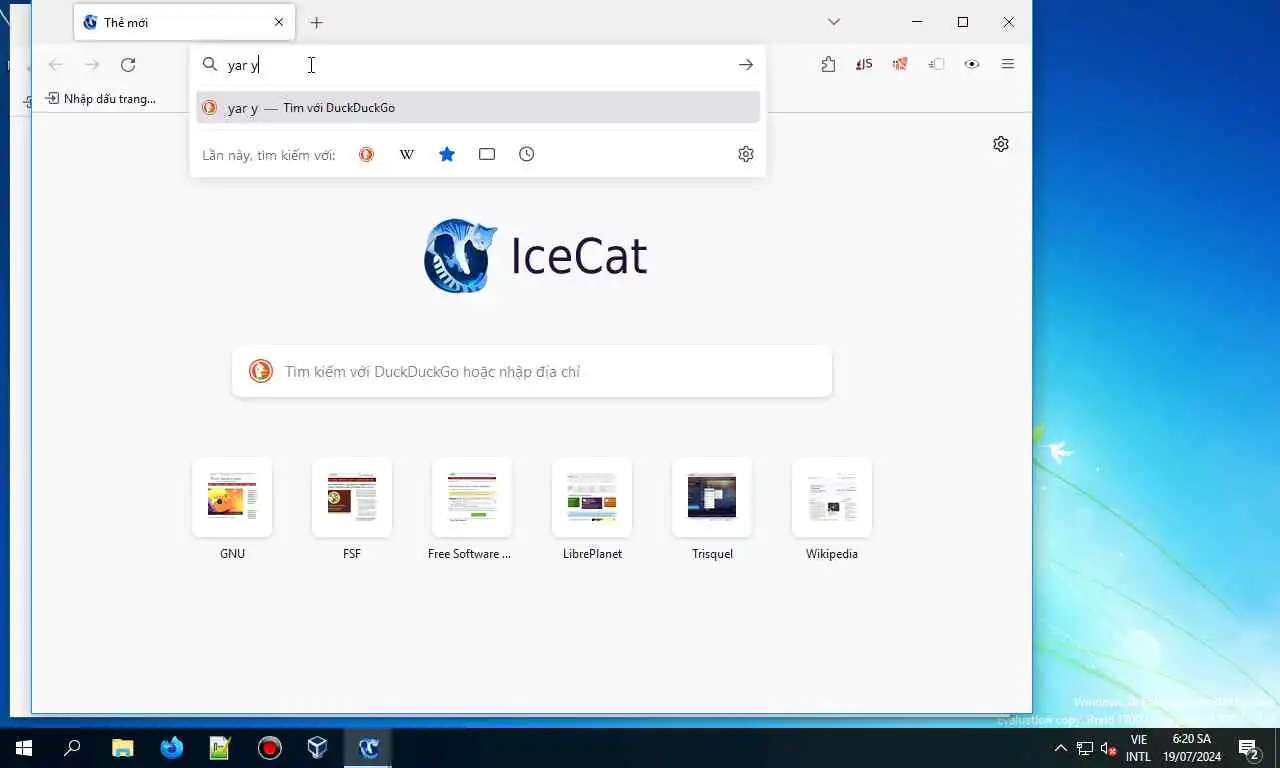
Task: Open taskbar search magnifier
Action: [x=72, y=747]
